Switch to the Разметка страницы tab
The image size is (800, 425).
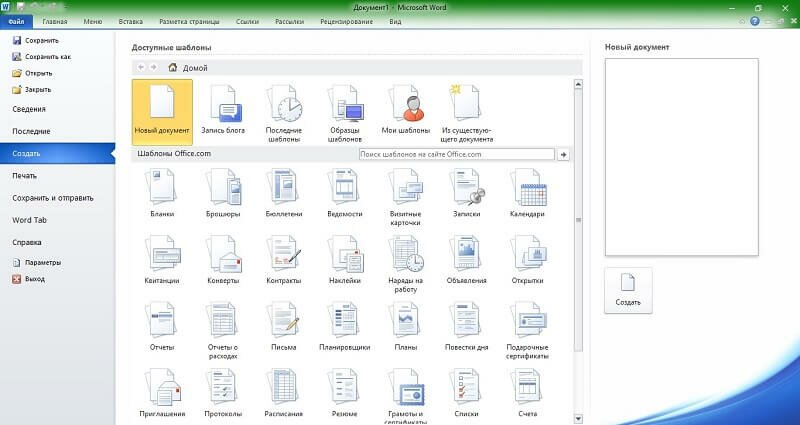(x=189, y=21)
